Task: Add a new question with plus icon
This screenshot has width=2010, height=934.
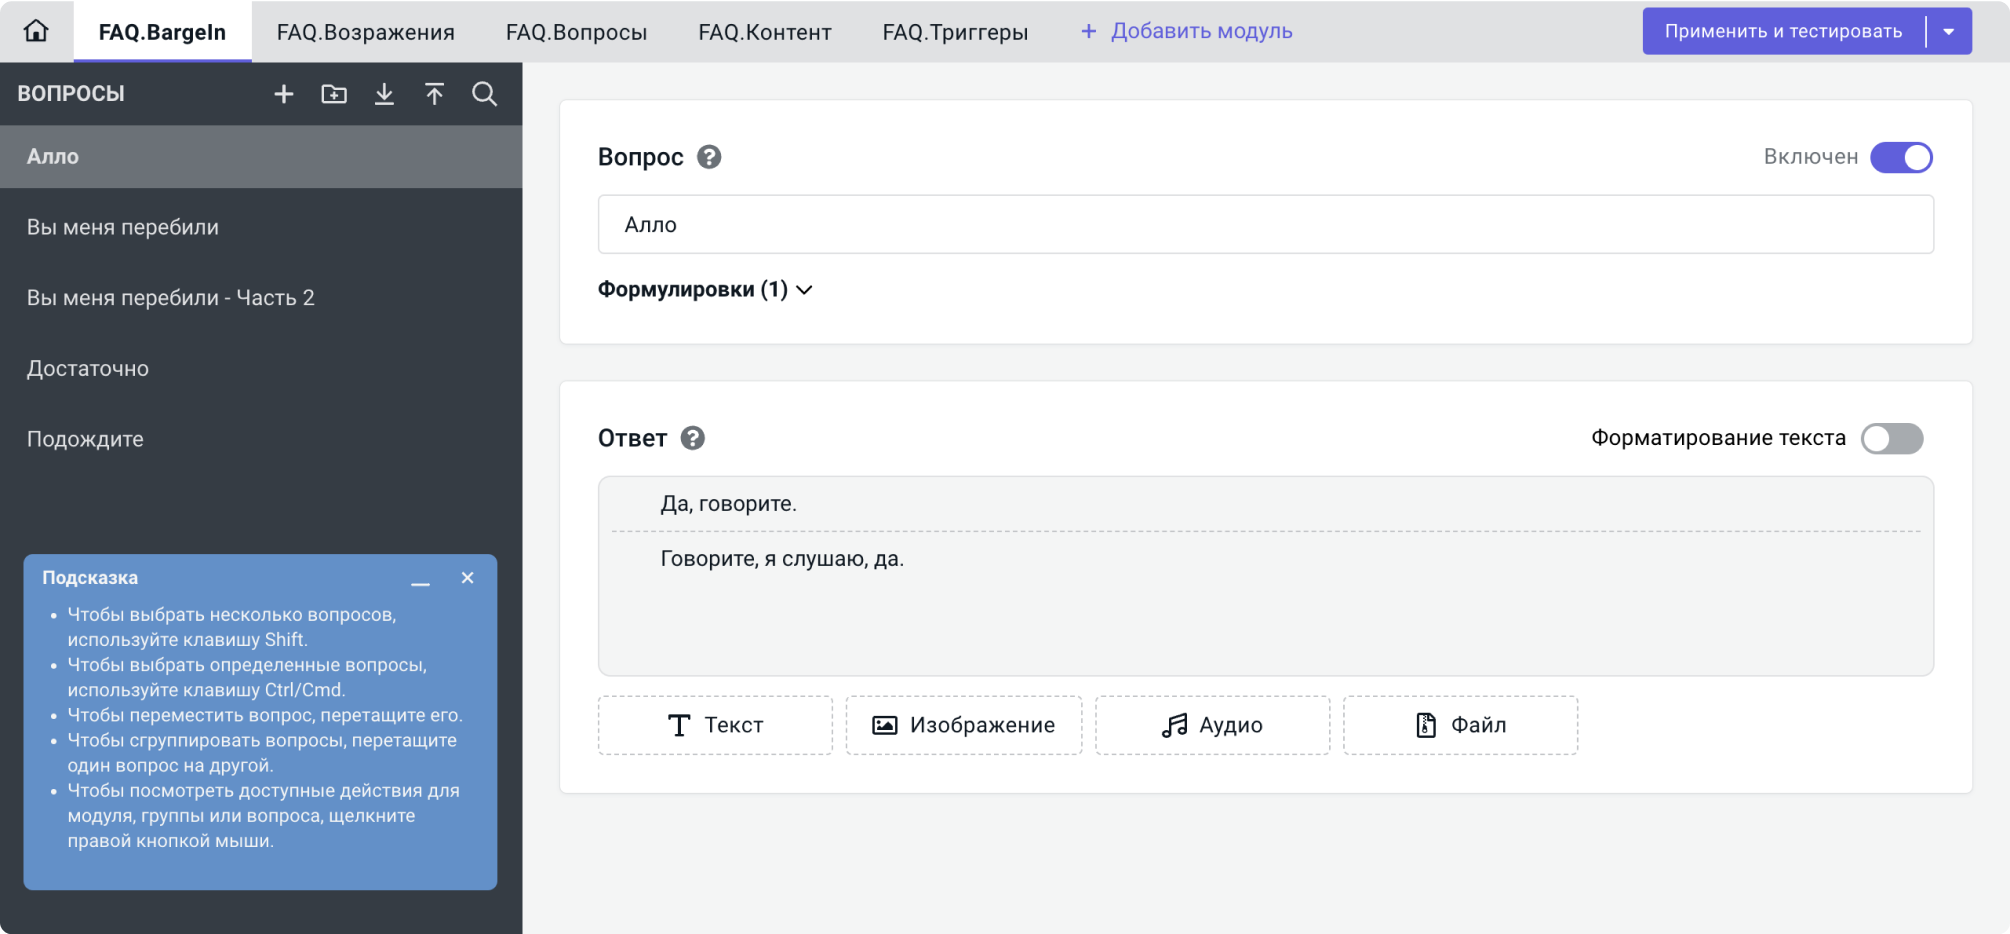Action: pyautogui.click(x=284, y=94)
